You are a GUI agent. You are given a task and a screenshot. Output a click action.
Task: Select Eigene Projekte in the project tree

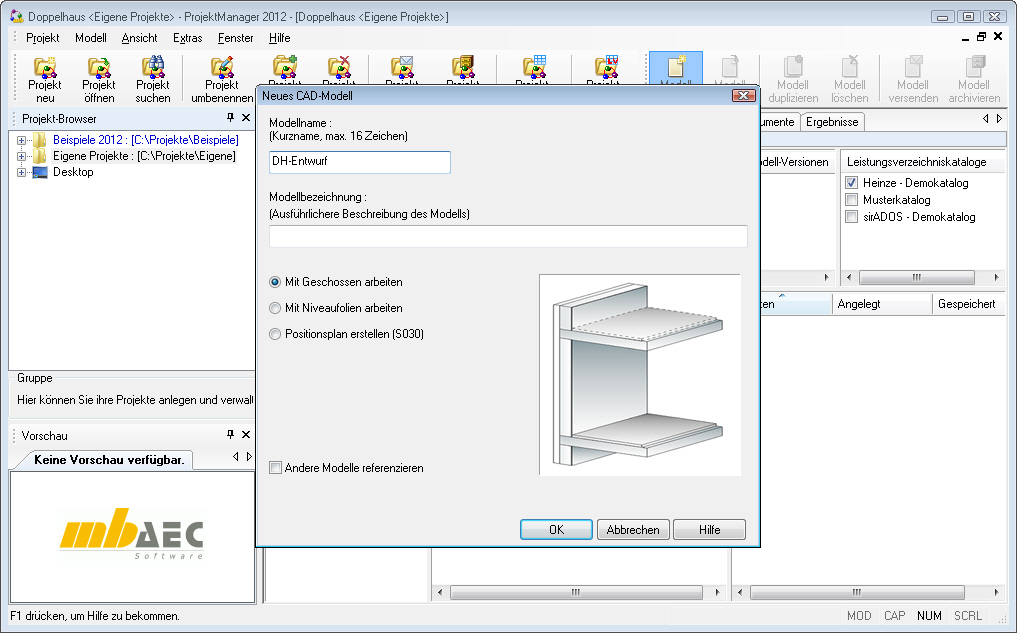click(144, 156)
